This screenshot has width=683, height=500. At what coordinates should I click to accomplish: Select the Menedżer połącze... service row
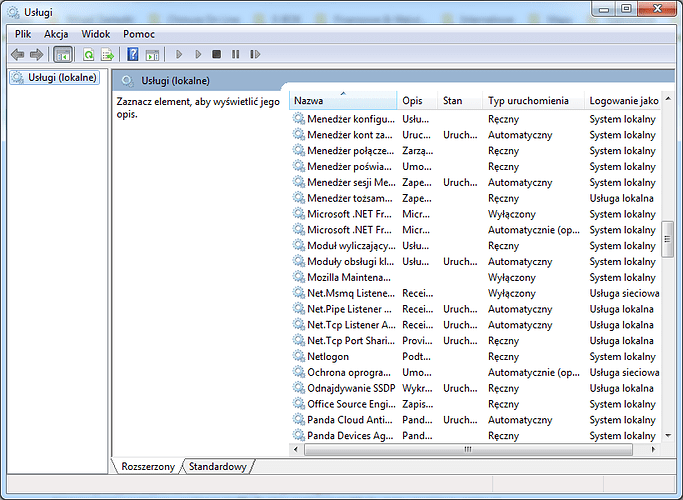pos(475,150)
